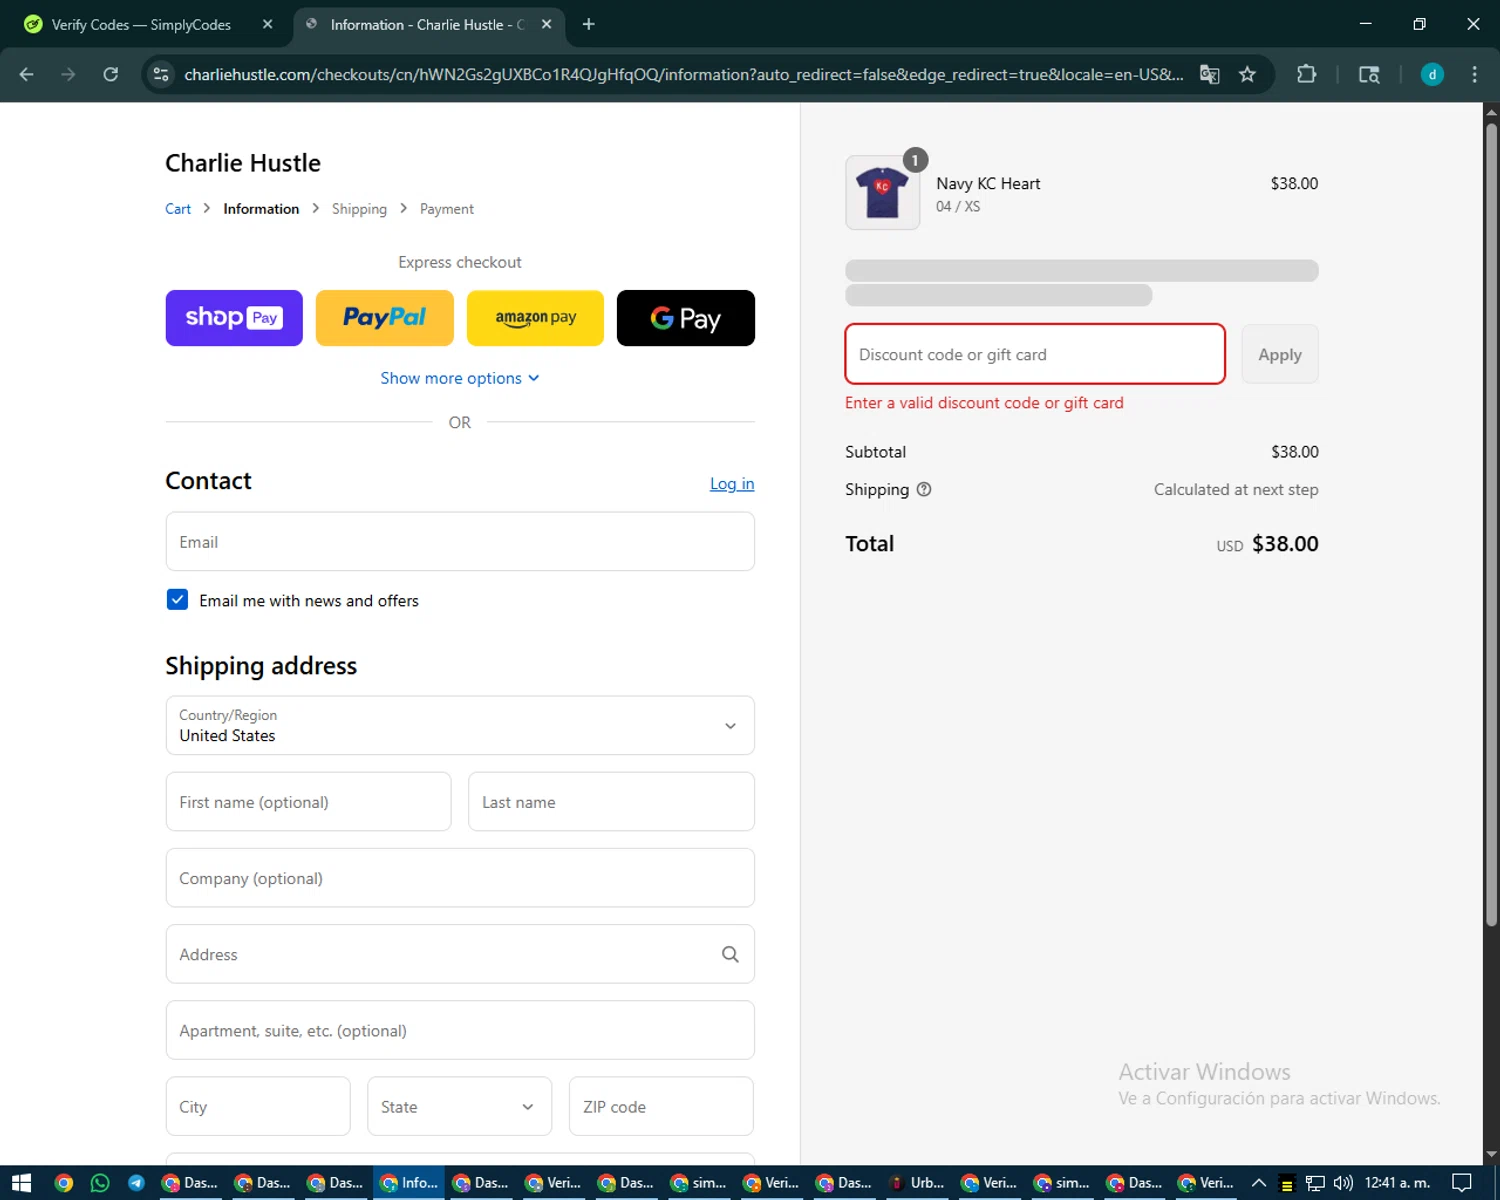The image size is (1500, 1200).
Task: Reload the checkout page
Action: (111, 74)
